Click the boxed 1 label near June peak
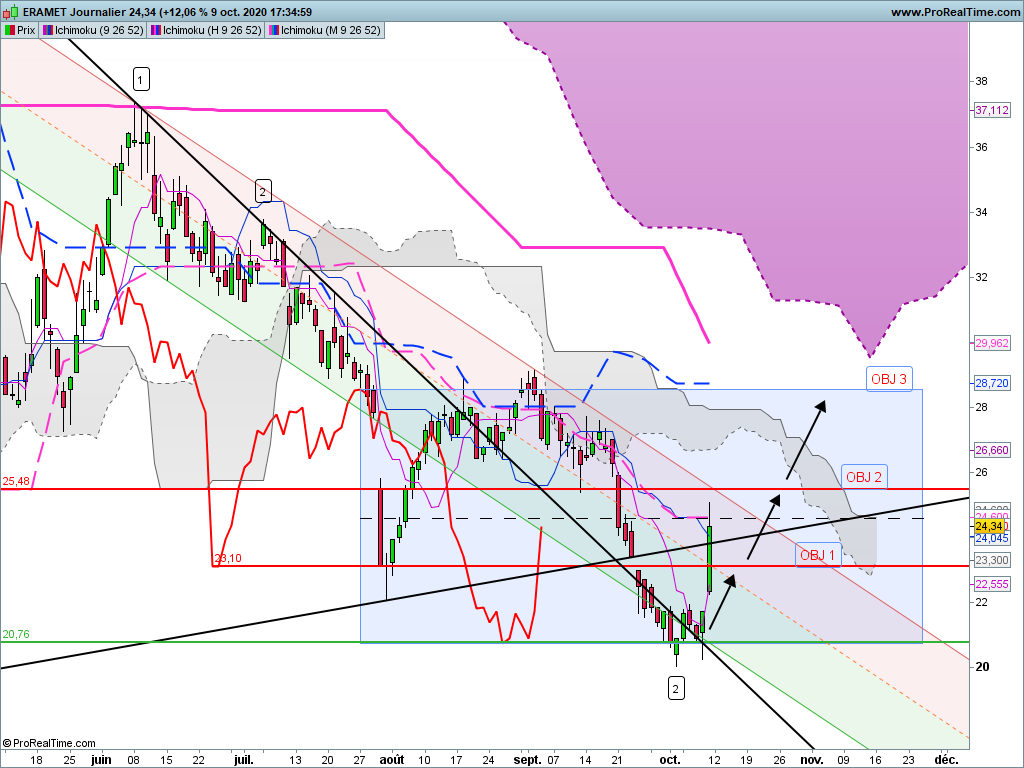This screenshot has height=768, width=1024. (141, 79)
